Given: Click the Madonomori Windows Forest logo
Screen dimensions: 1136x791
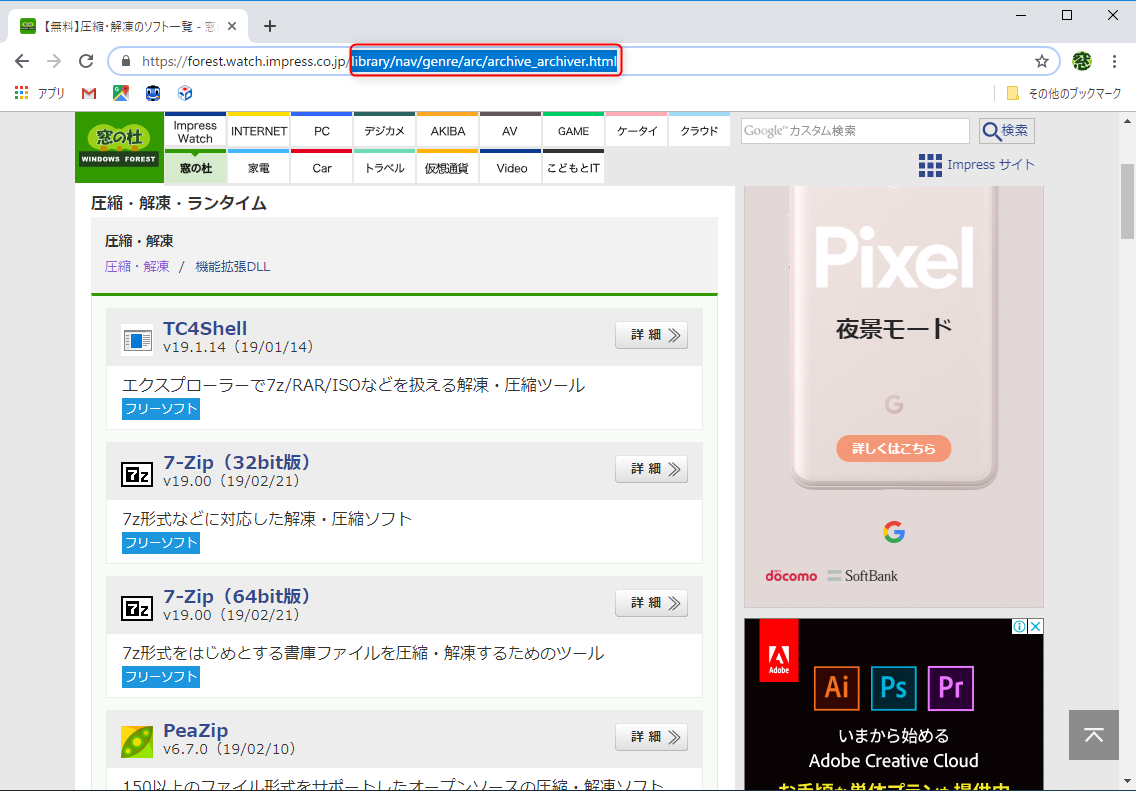Looking at the screenshot, I should pos(119,147).
